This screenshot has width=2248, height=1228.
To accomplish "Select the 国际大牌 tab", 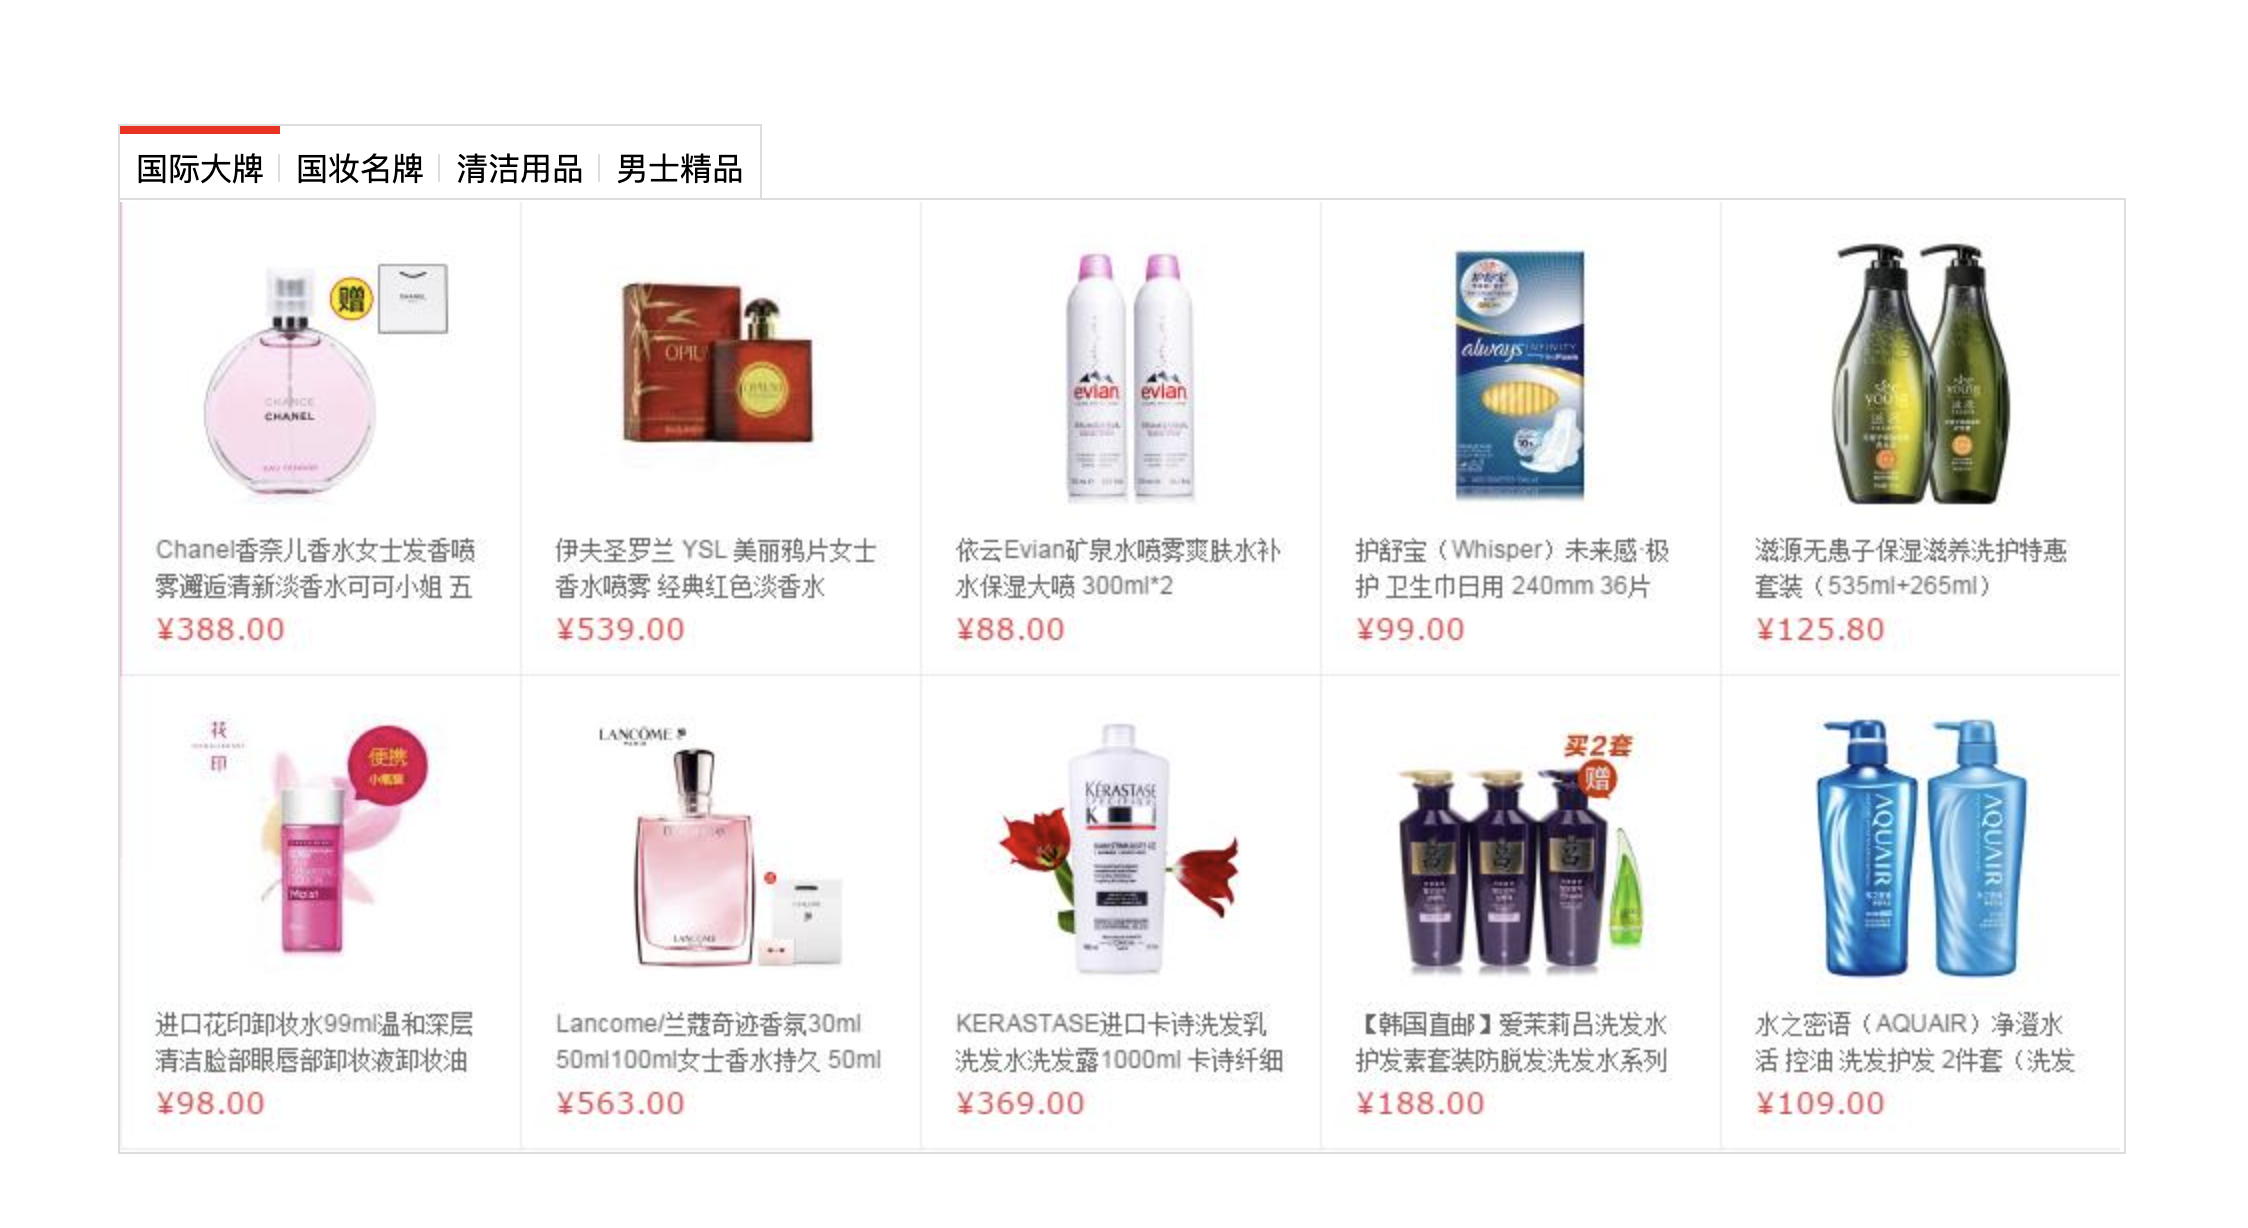I will tap(200, 168).
